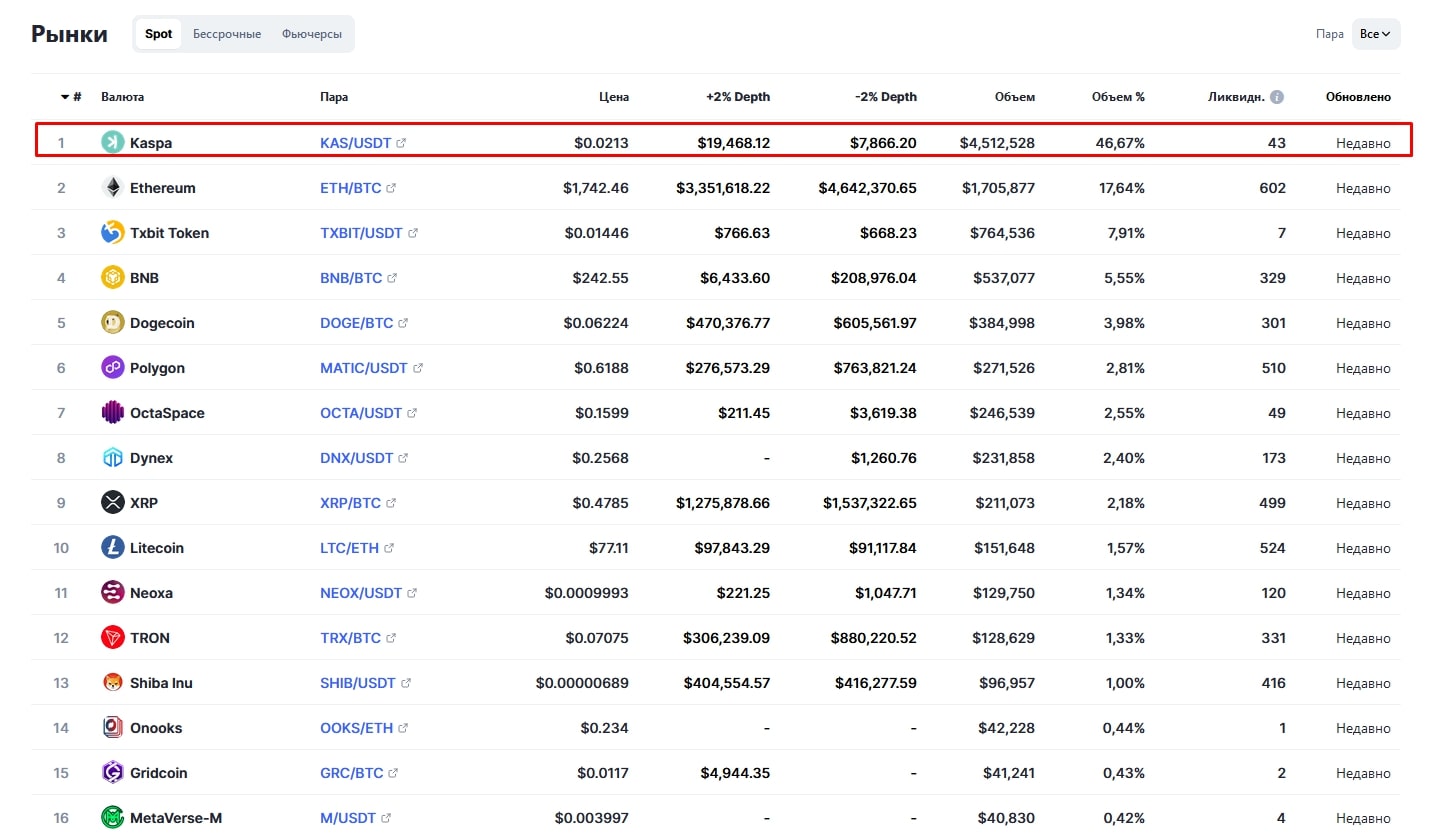Click the Ethereum coin logo icon
This screenshot has height=835, width=1446.
tap(113, 187)
